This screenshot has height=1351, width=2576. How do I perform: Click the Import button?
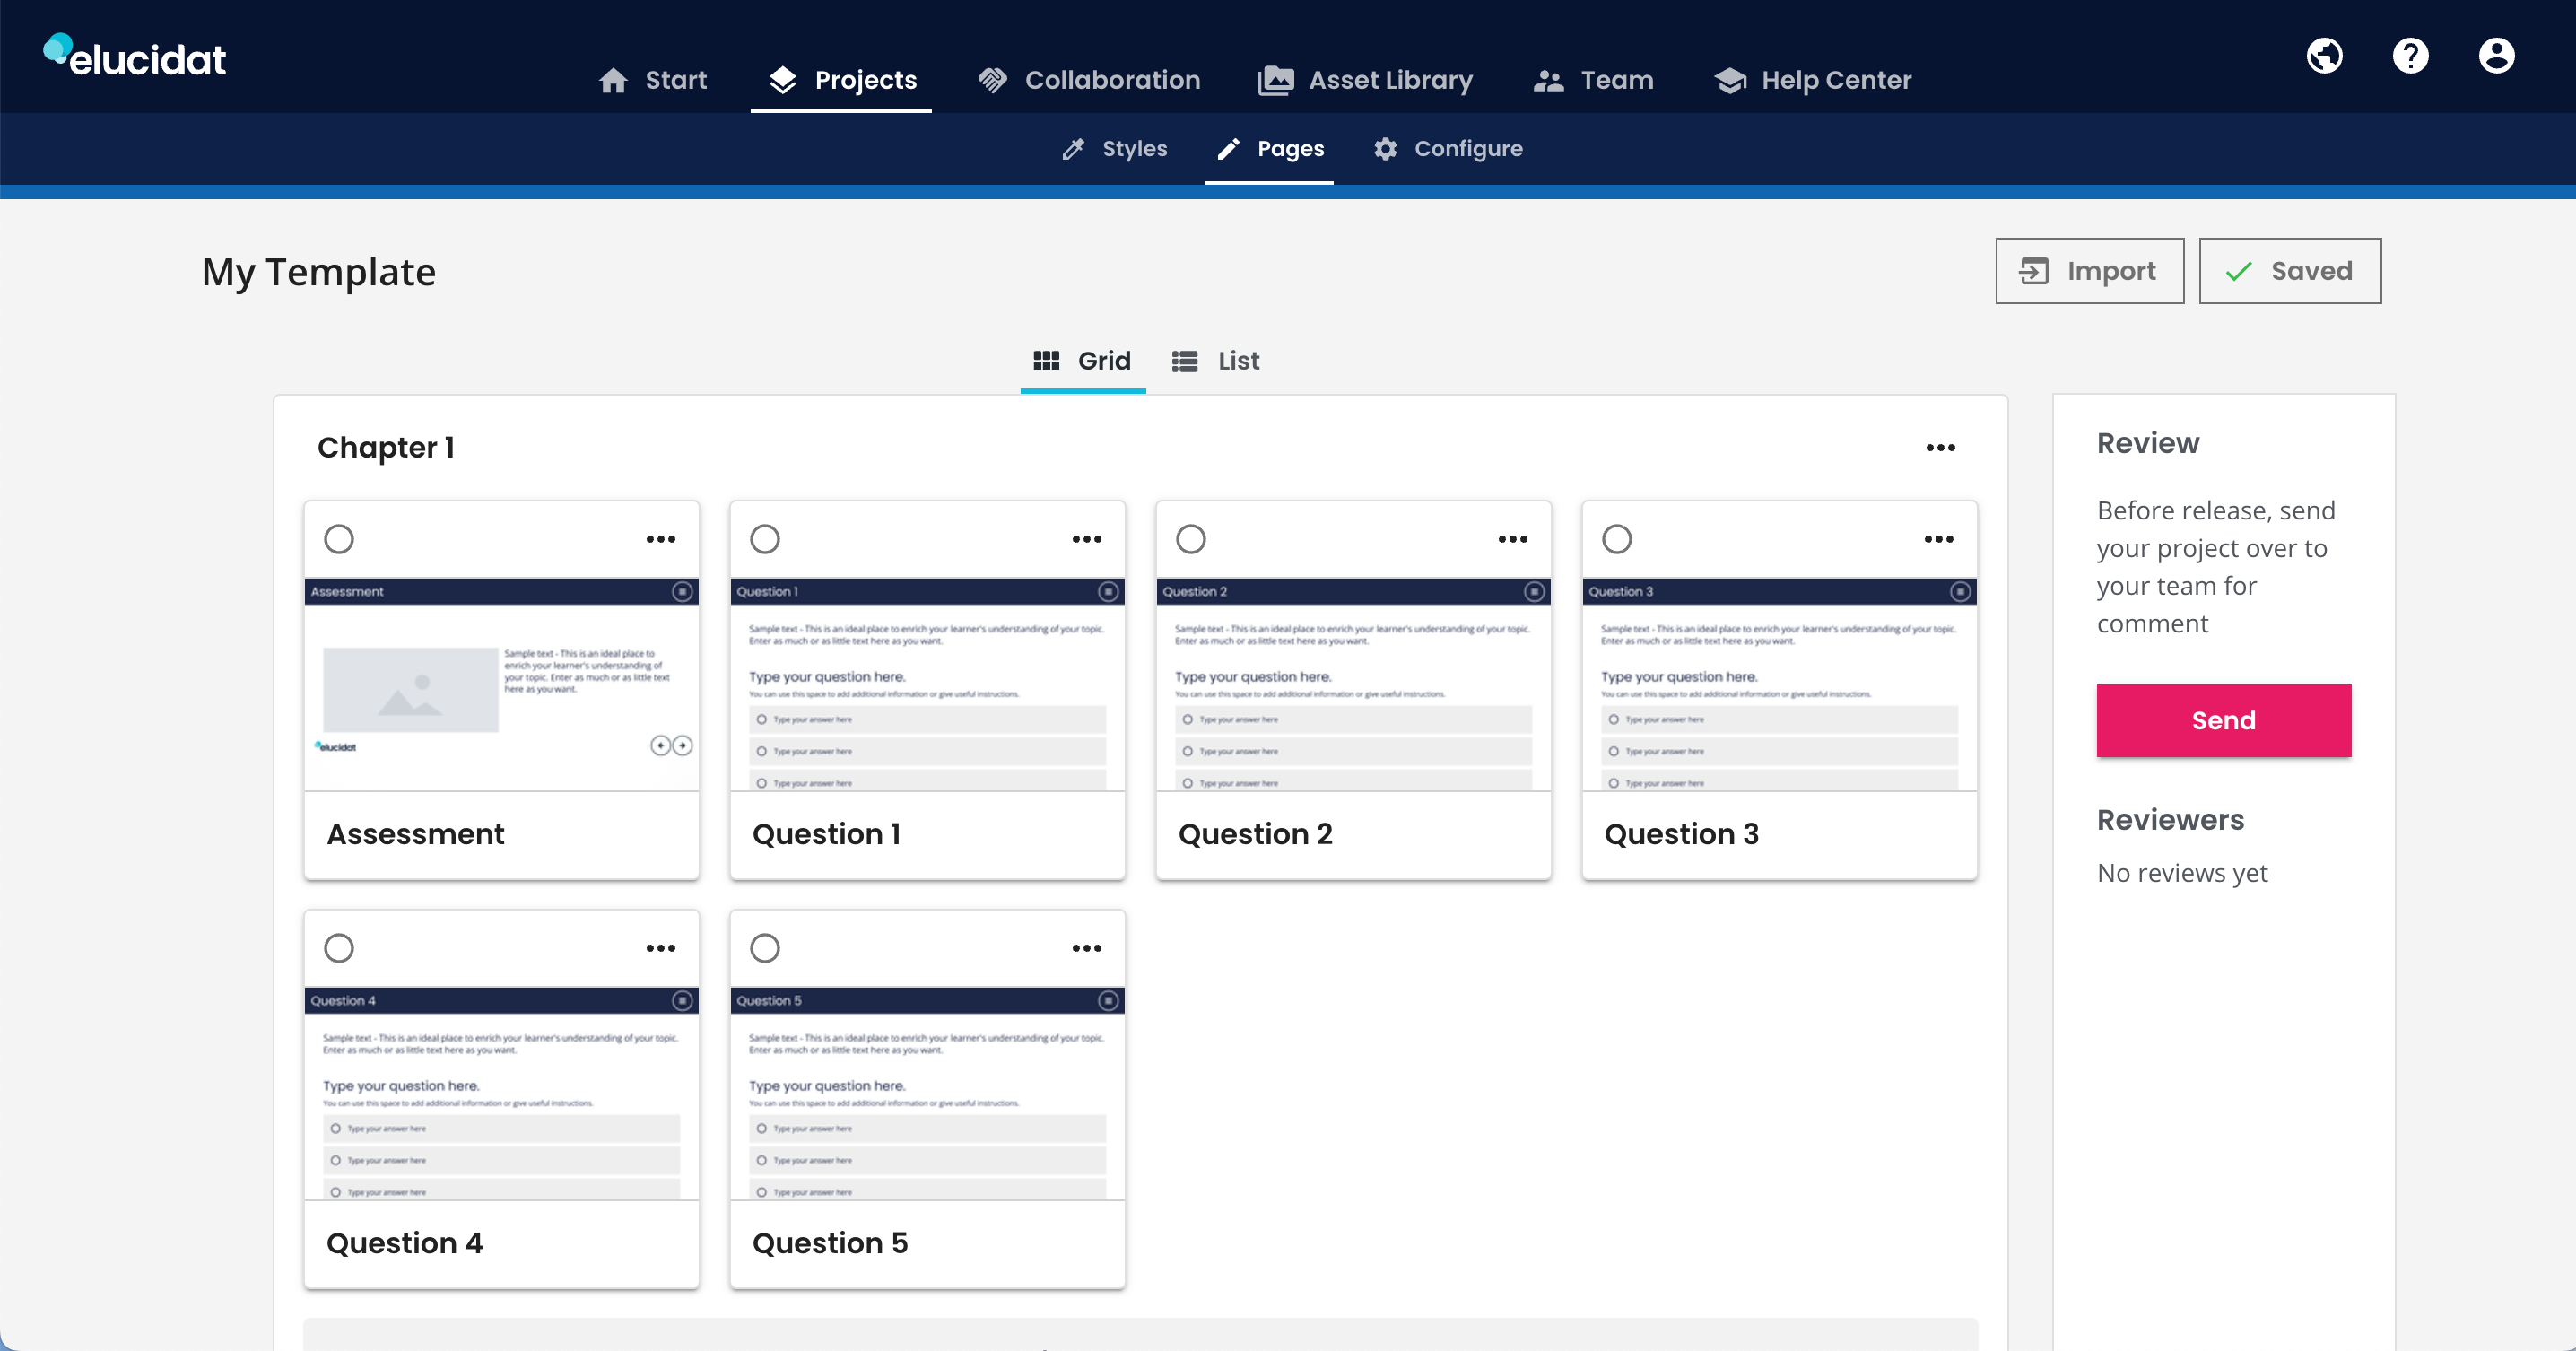point(2089,271)
